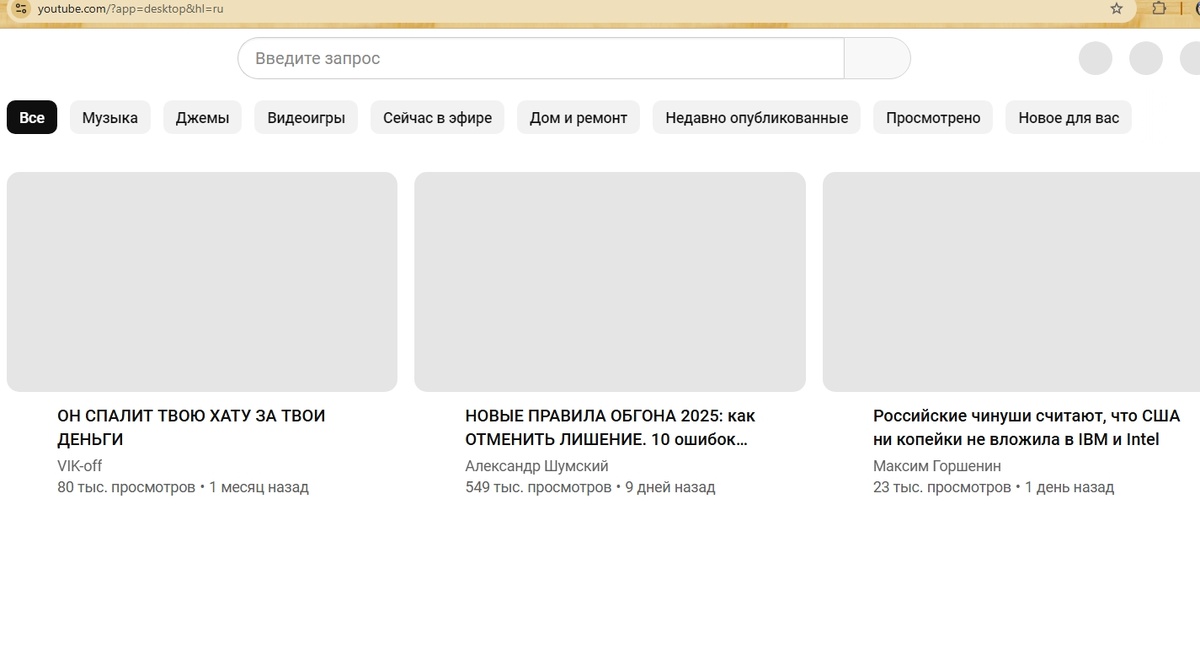Toggle the Сейчас в эфире filter chip

(437, 117)
